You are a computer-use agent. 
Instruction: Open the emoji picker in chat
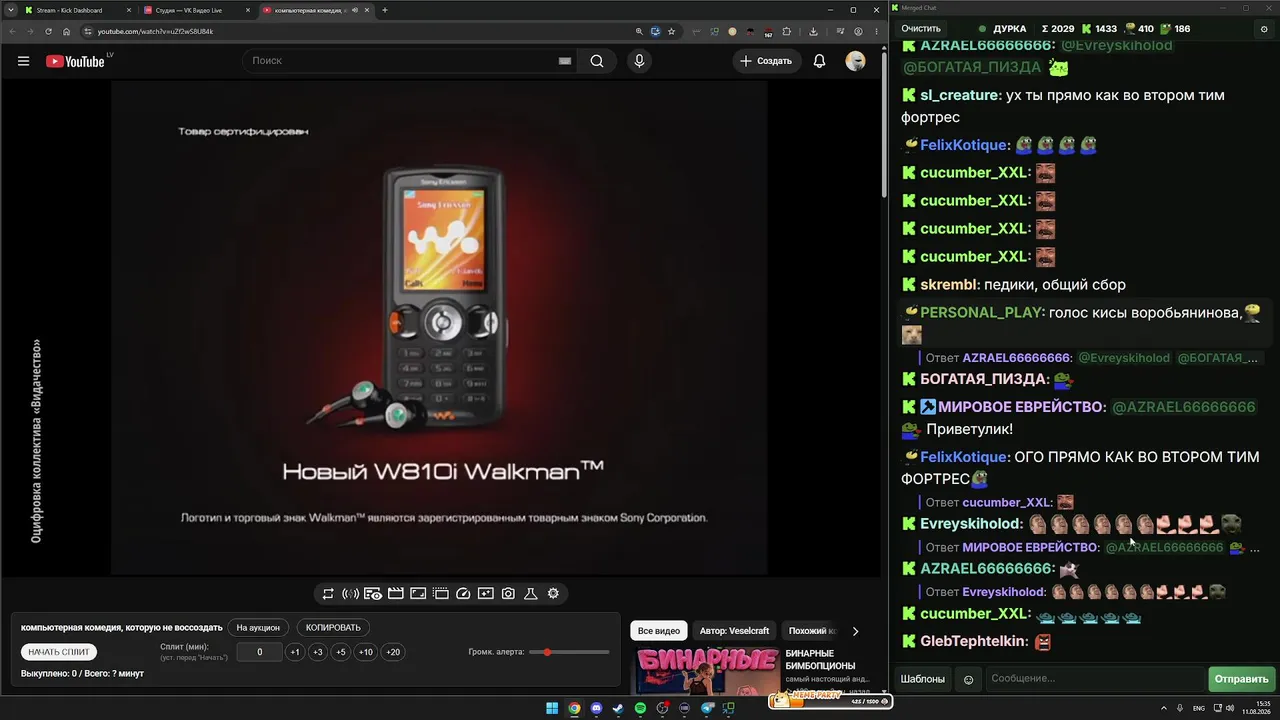(968, 679)
